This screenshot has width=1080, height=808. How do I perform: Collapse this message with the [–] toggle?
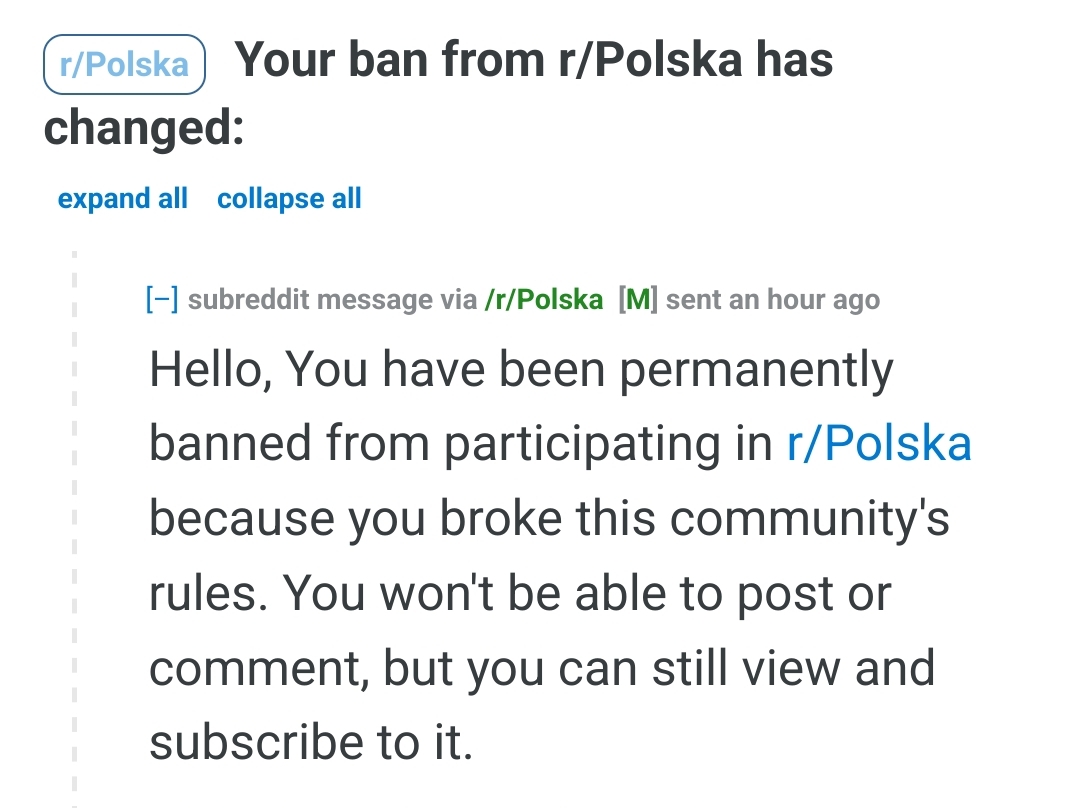tap(162, 299)
